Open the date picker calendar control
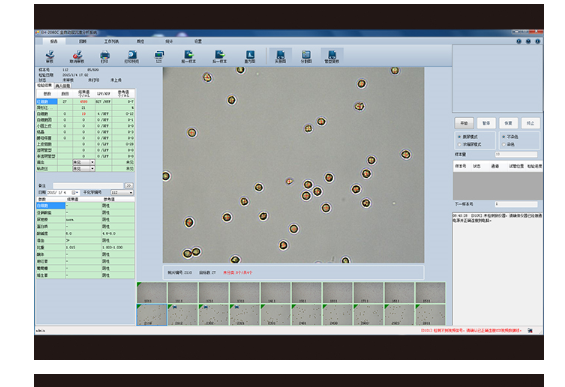Image resolution: width=565 pixels, height=387 pixels. point(75,192)
